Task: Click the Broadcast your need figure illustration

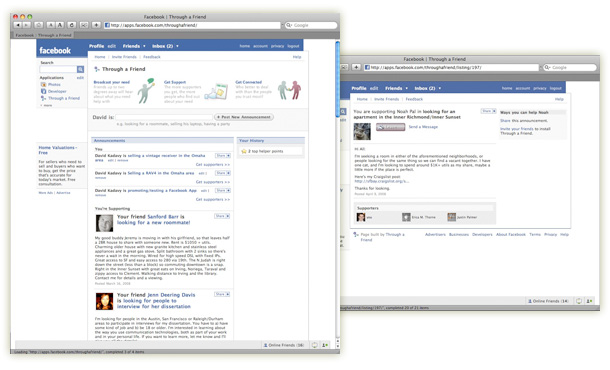Action: (x=146, y=91)
